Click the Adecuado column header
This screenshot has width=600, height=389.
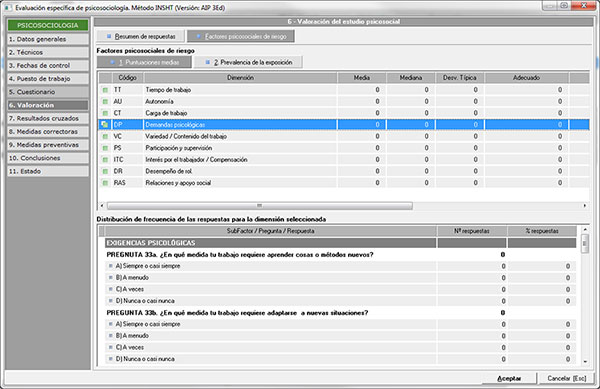click(x=527, y=78)
